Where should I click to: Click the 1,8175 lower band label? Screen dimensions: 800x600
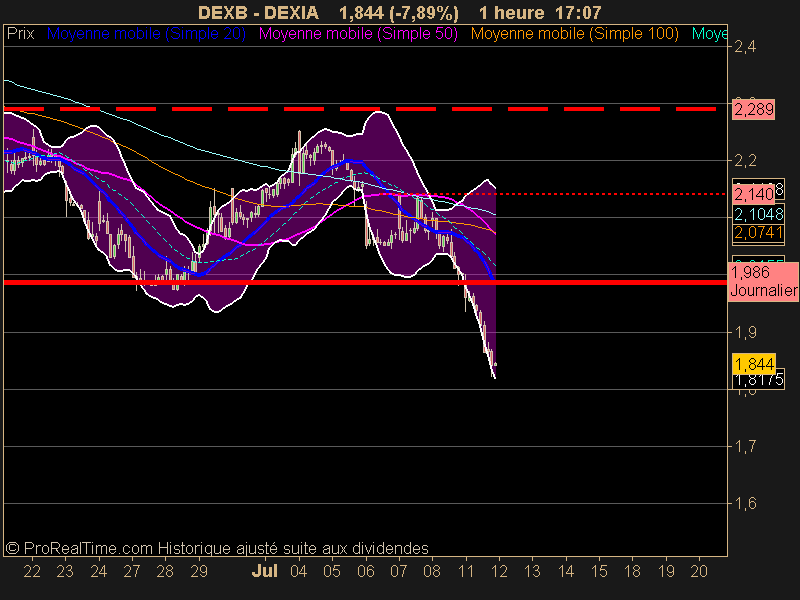click(x=759, y=380)
